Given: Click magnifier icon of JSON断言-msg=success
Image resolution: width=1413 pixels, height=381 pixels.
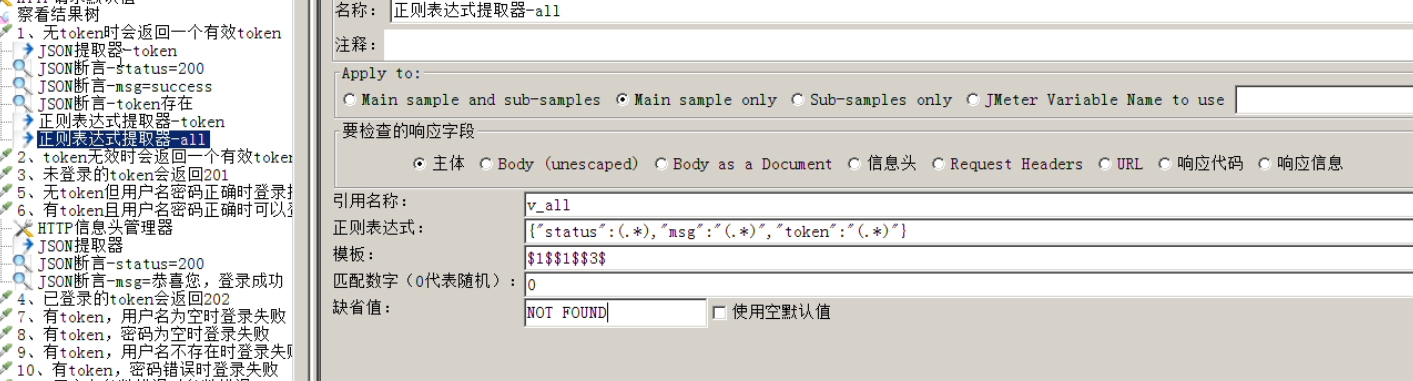Looking at the screenshot, I should tap(21, 86).
